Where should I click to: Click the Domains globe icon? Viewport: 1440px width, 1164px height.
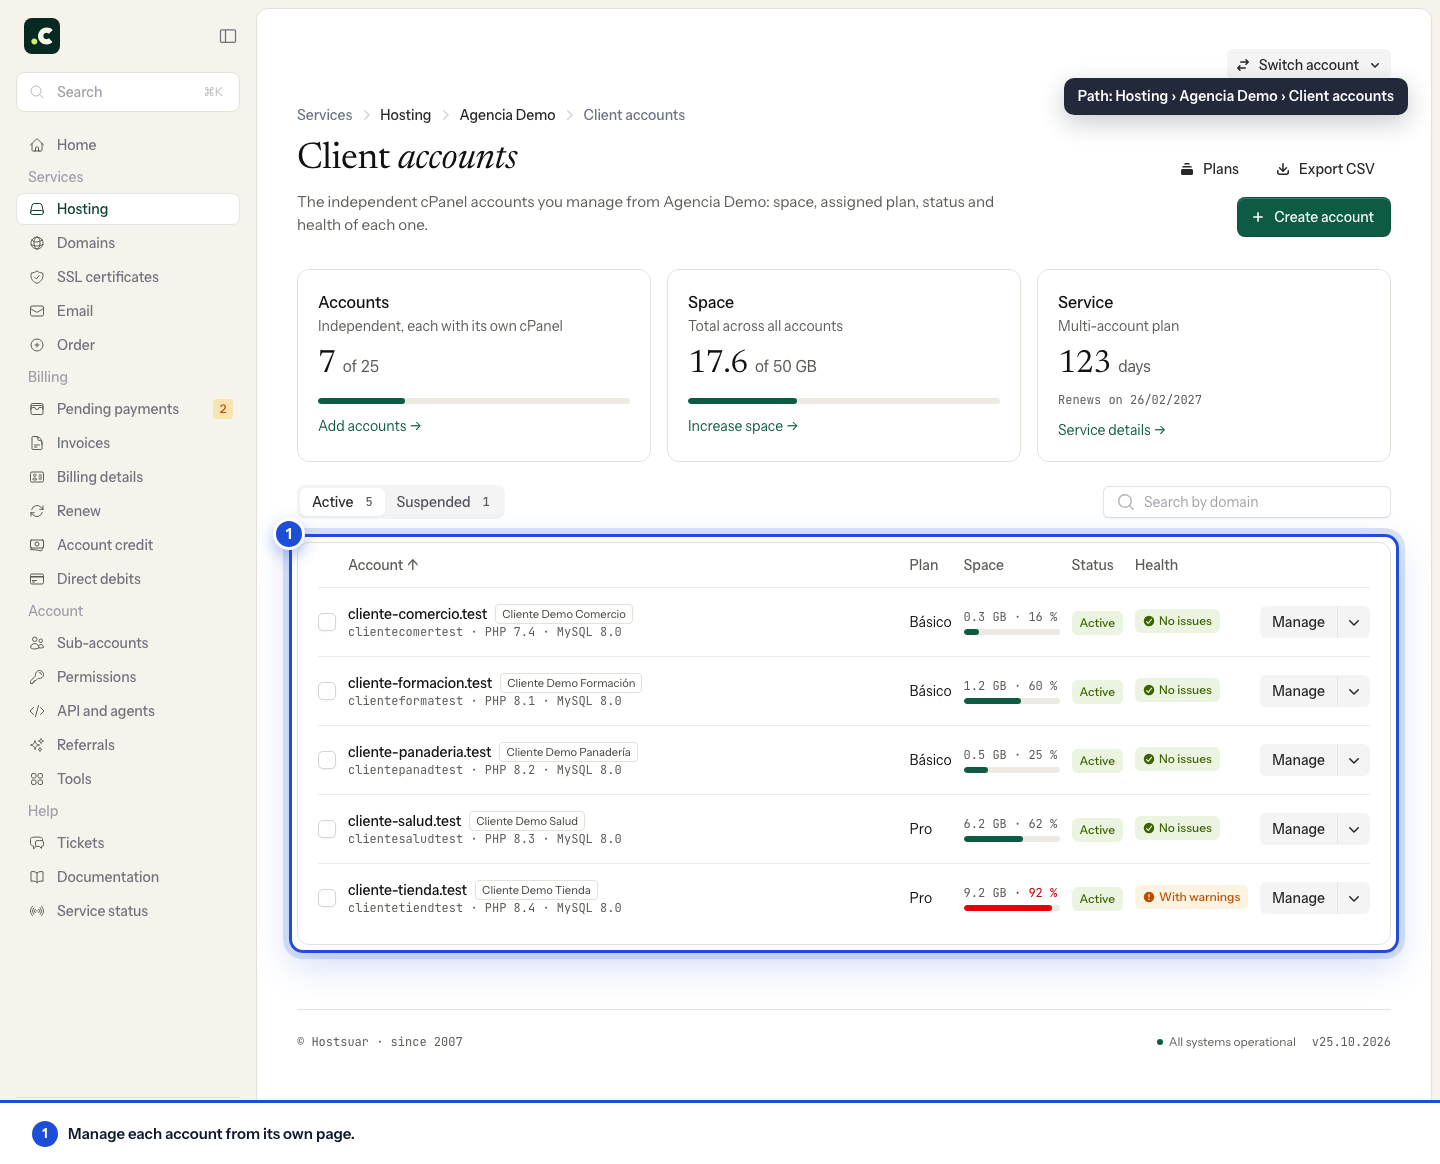click(x=37, y=243)
